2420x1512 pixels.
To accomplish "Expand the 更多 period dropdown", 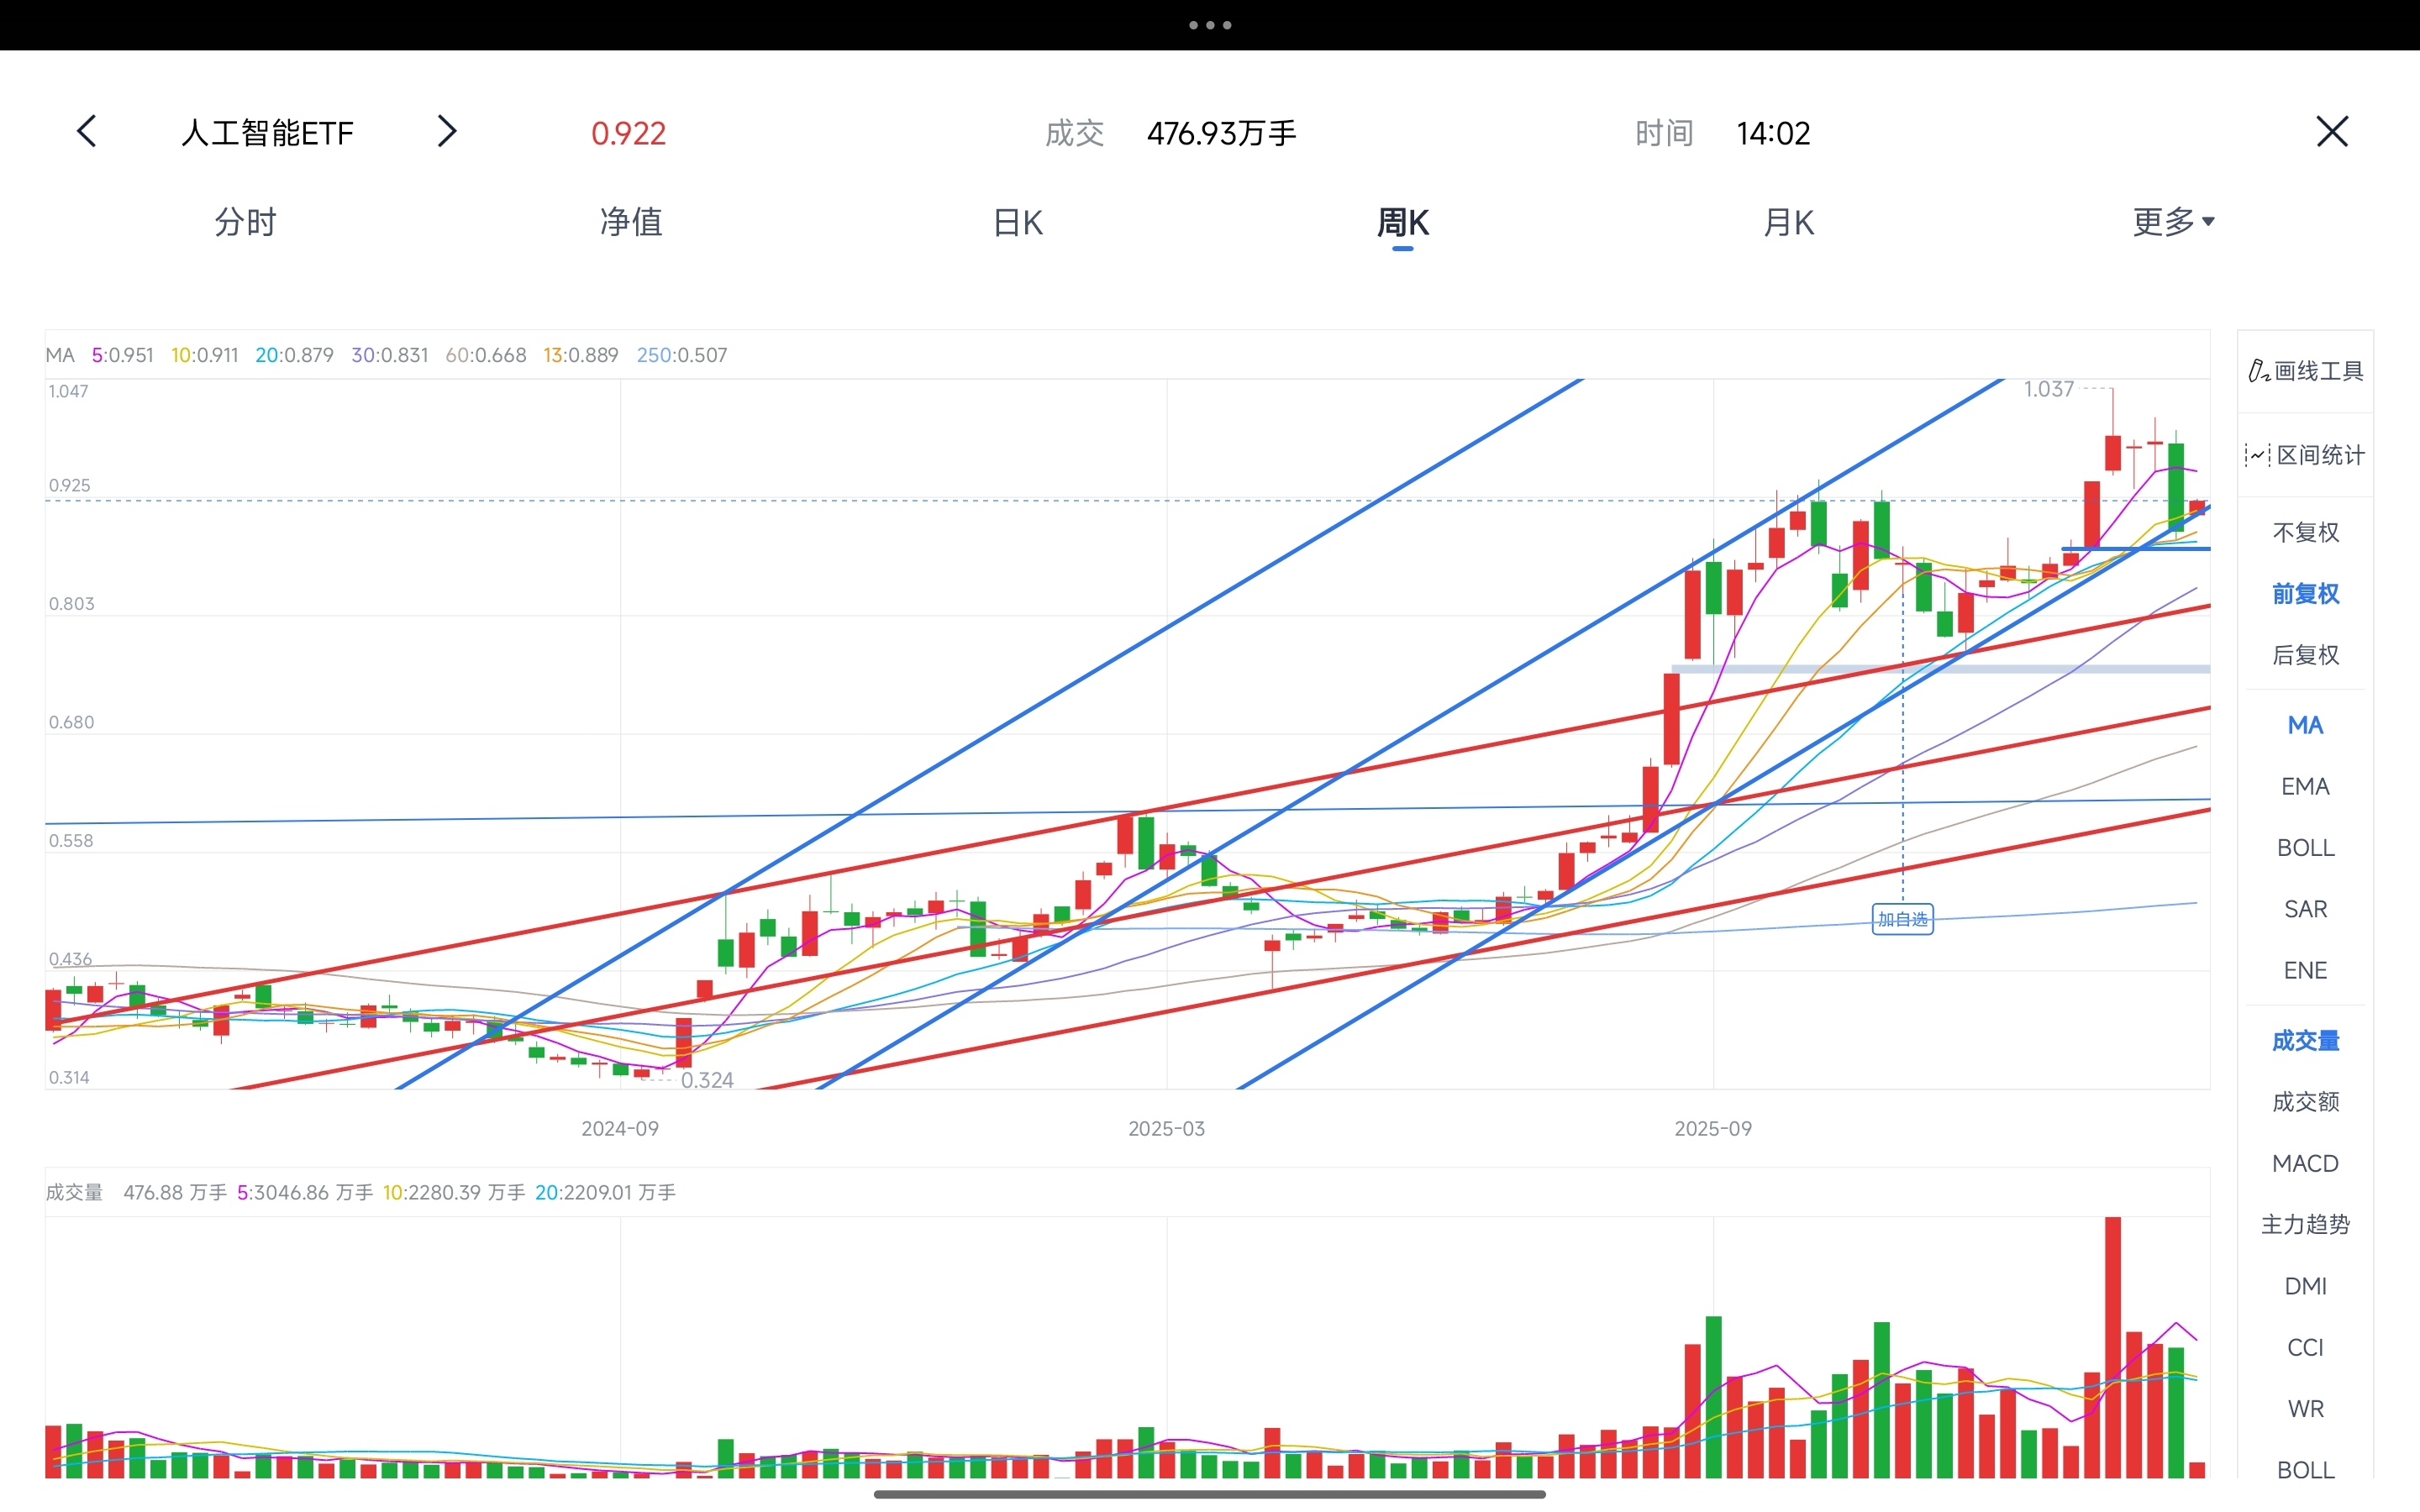I will [2172, 221].
